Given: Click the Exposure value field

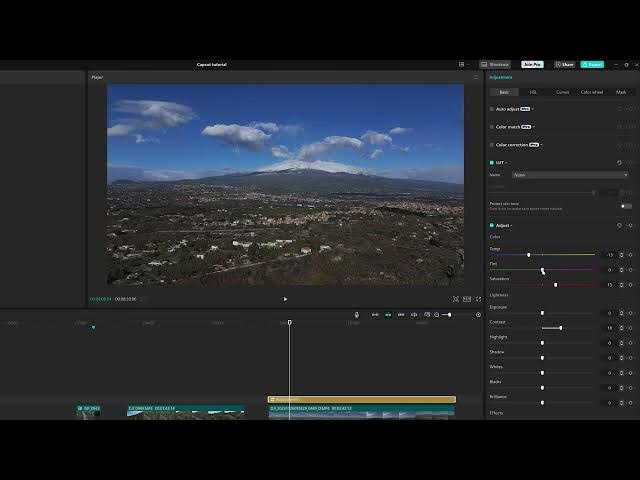Looking at the screenshot, I should pos(609,313).
